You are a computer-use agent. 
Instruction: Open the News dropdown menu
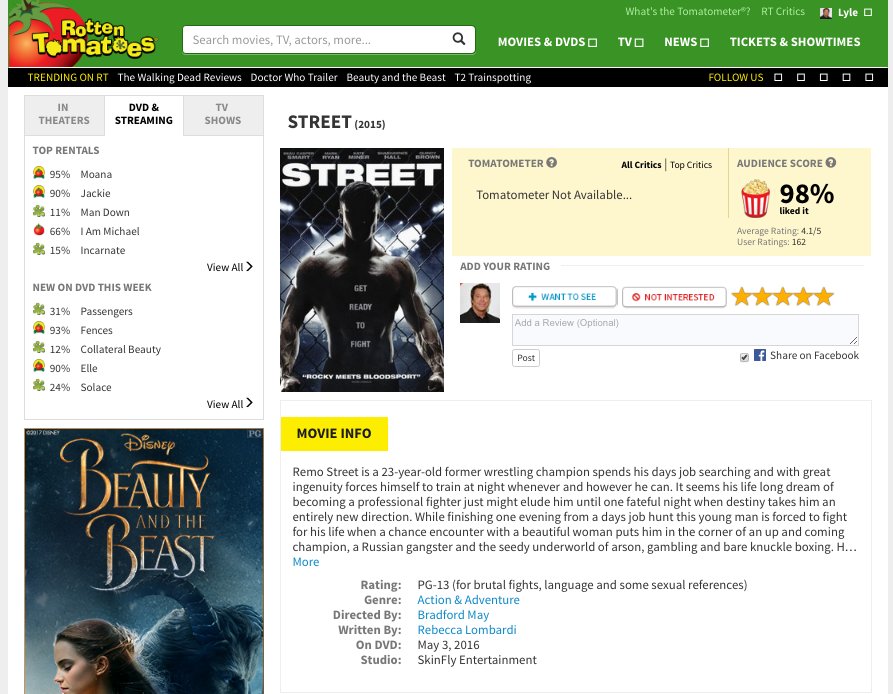click(686, 42)
